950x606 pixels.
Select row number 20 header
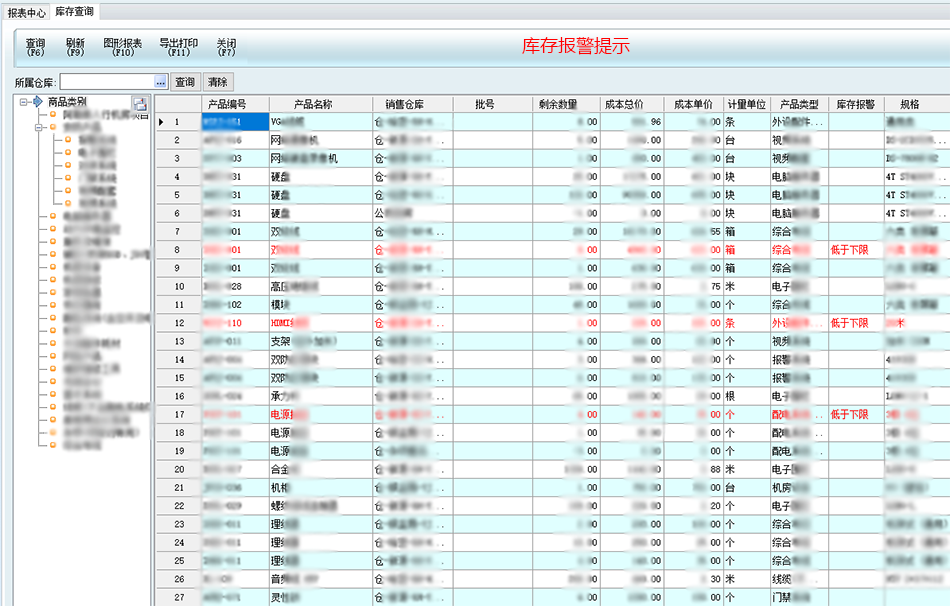click(x=178, y=470)
